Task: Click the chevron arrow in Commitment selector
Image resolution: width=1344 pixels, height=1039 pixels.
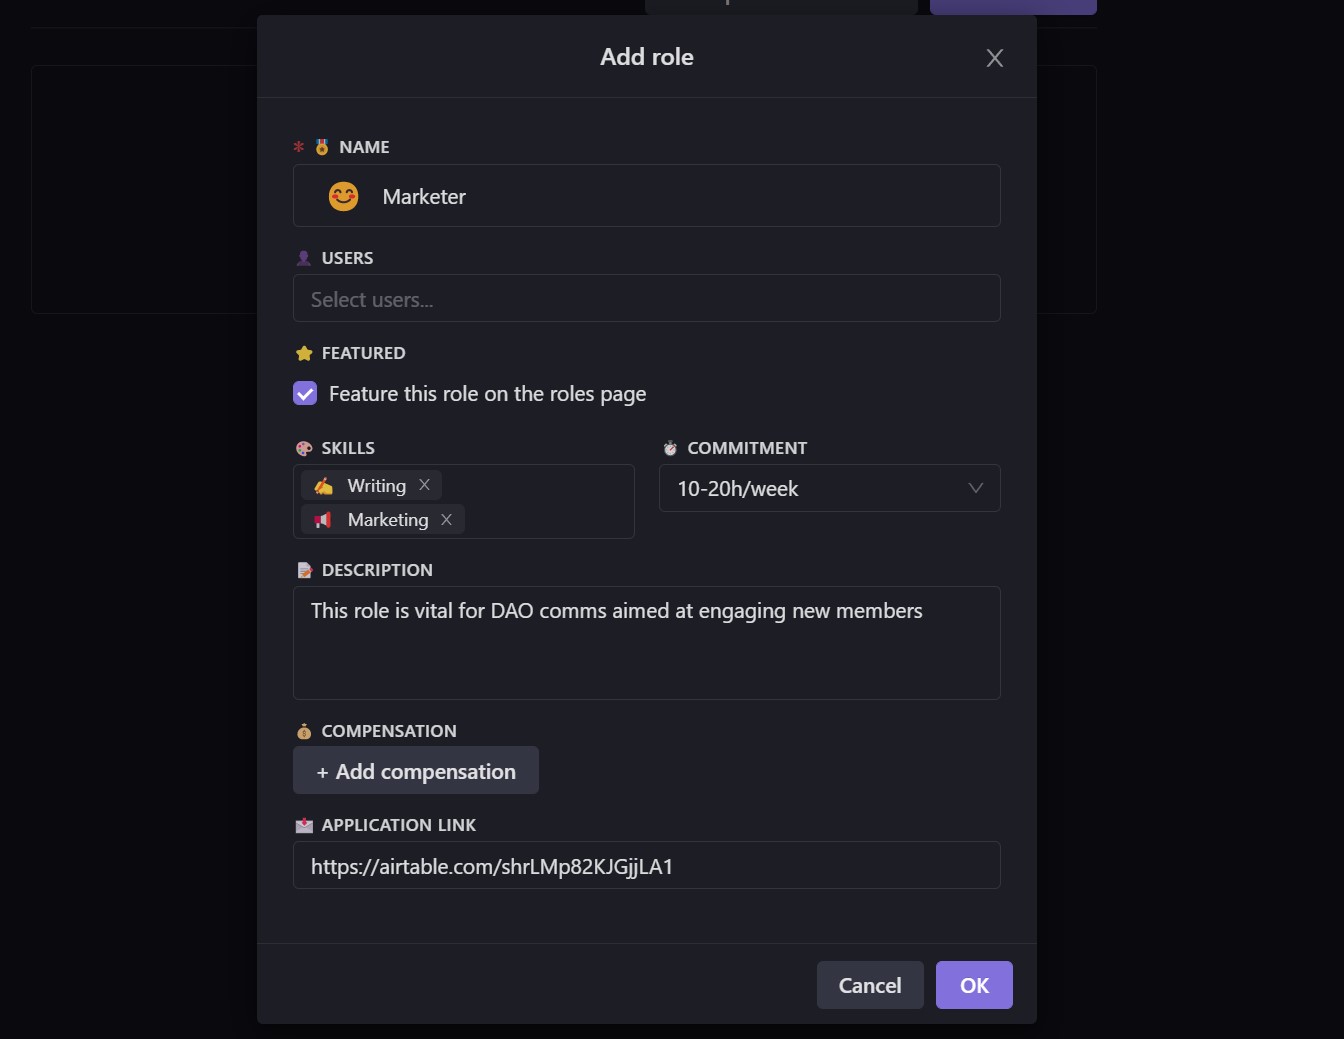Action: 975,488
